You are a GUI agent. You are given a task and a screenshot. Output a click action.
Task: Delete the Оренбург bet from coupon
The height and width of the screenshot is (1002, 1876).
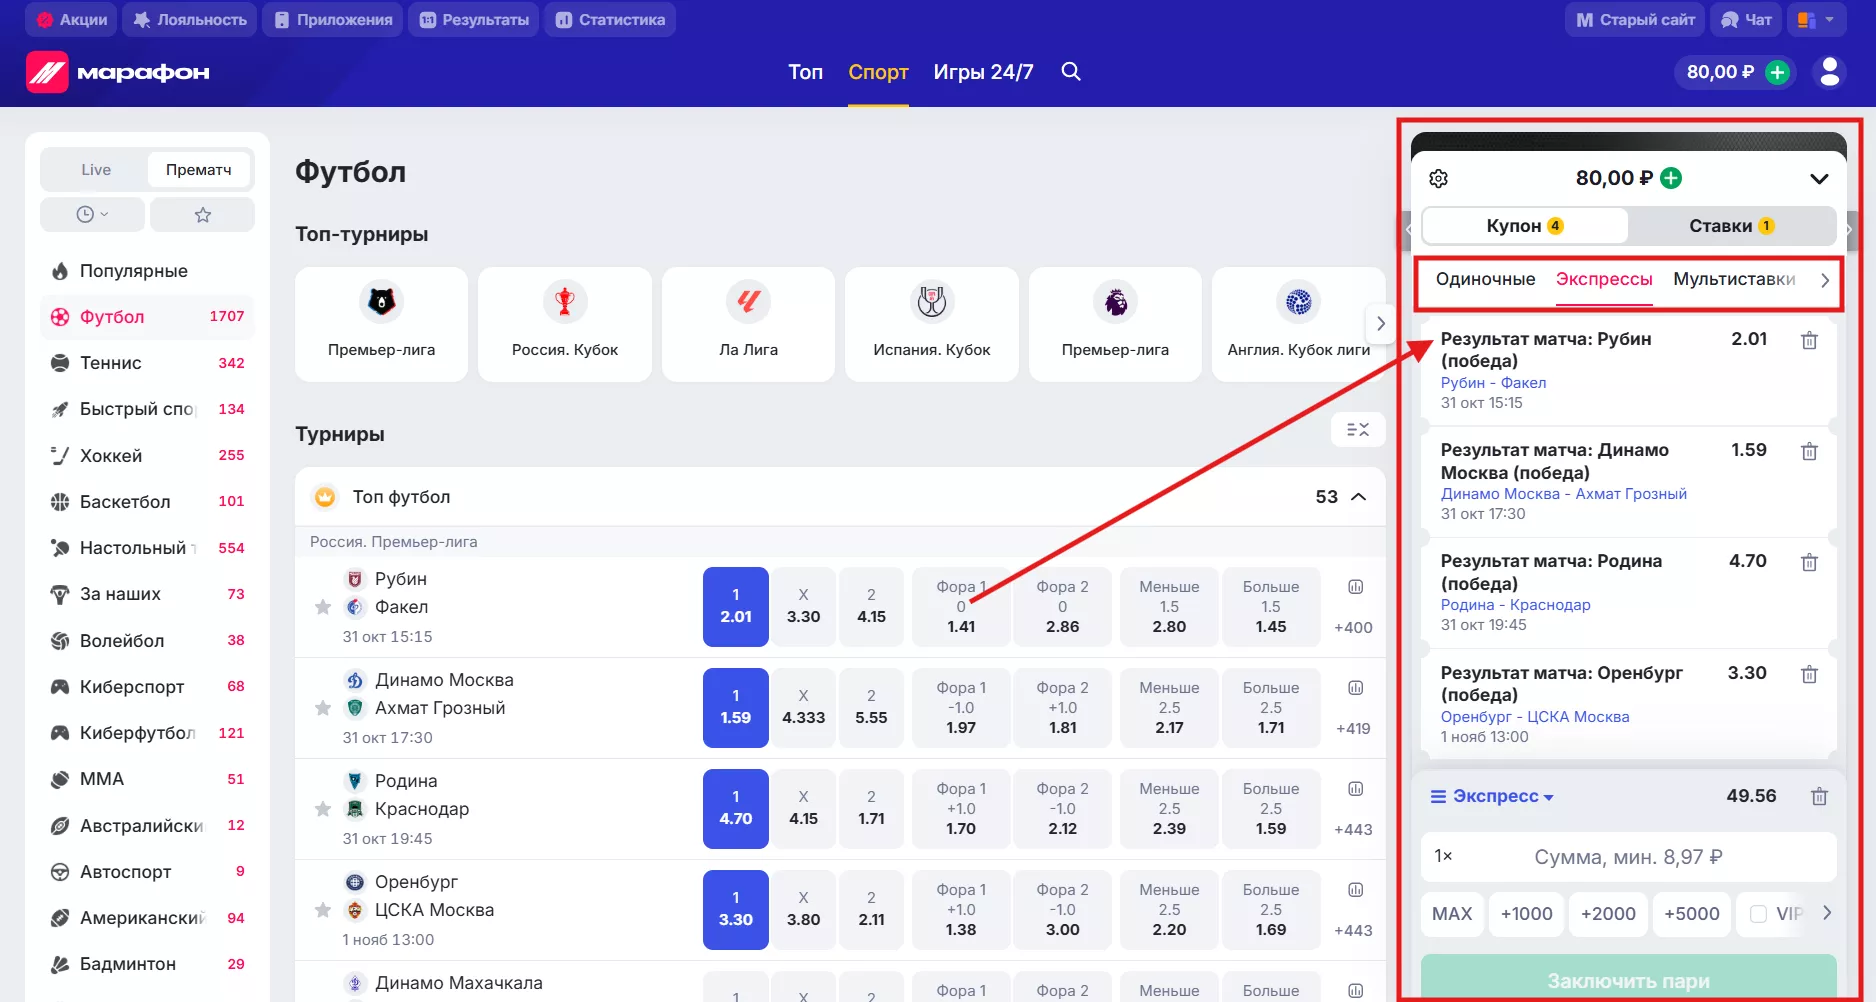tap(1809, 675)
